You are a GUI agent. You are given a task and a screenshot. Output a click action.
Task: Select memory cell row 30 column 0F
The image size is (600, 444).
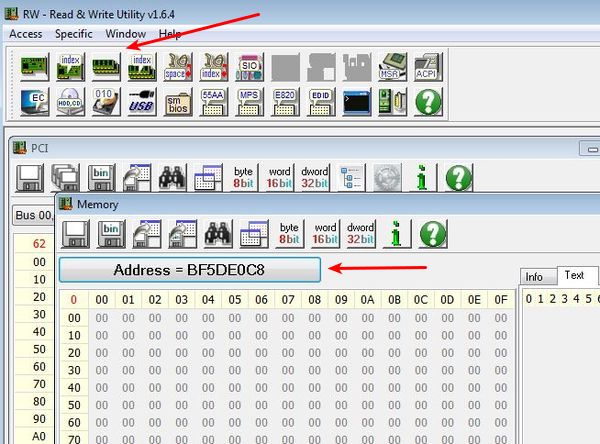[501, 371]
